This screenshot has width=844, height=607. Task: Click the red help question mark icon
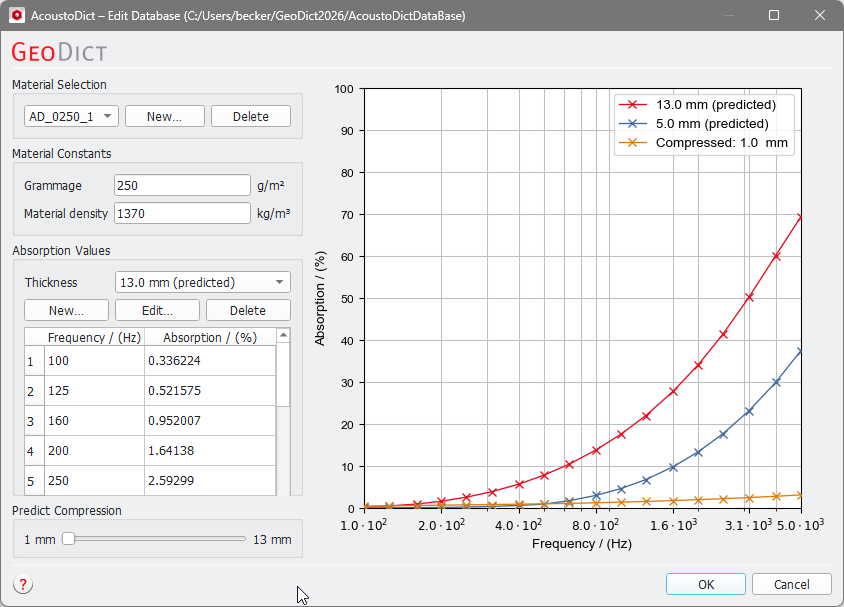coord(23,585)
